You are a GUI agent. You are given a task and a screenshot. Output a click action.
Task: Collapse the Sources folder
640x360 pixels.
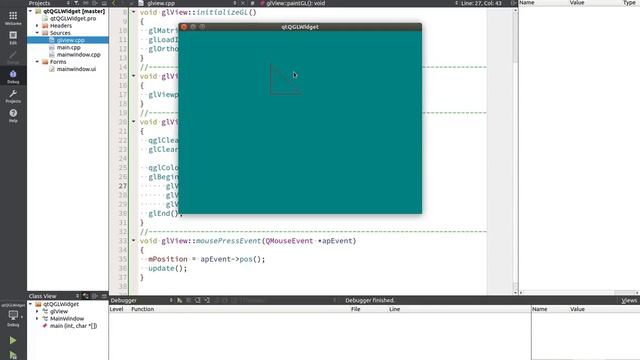coord(38,33)
